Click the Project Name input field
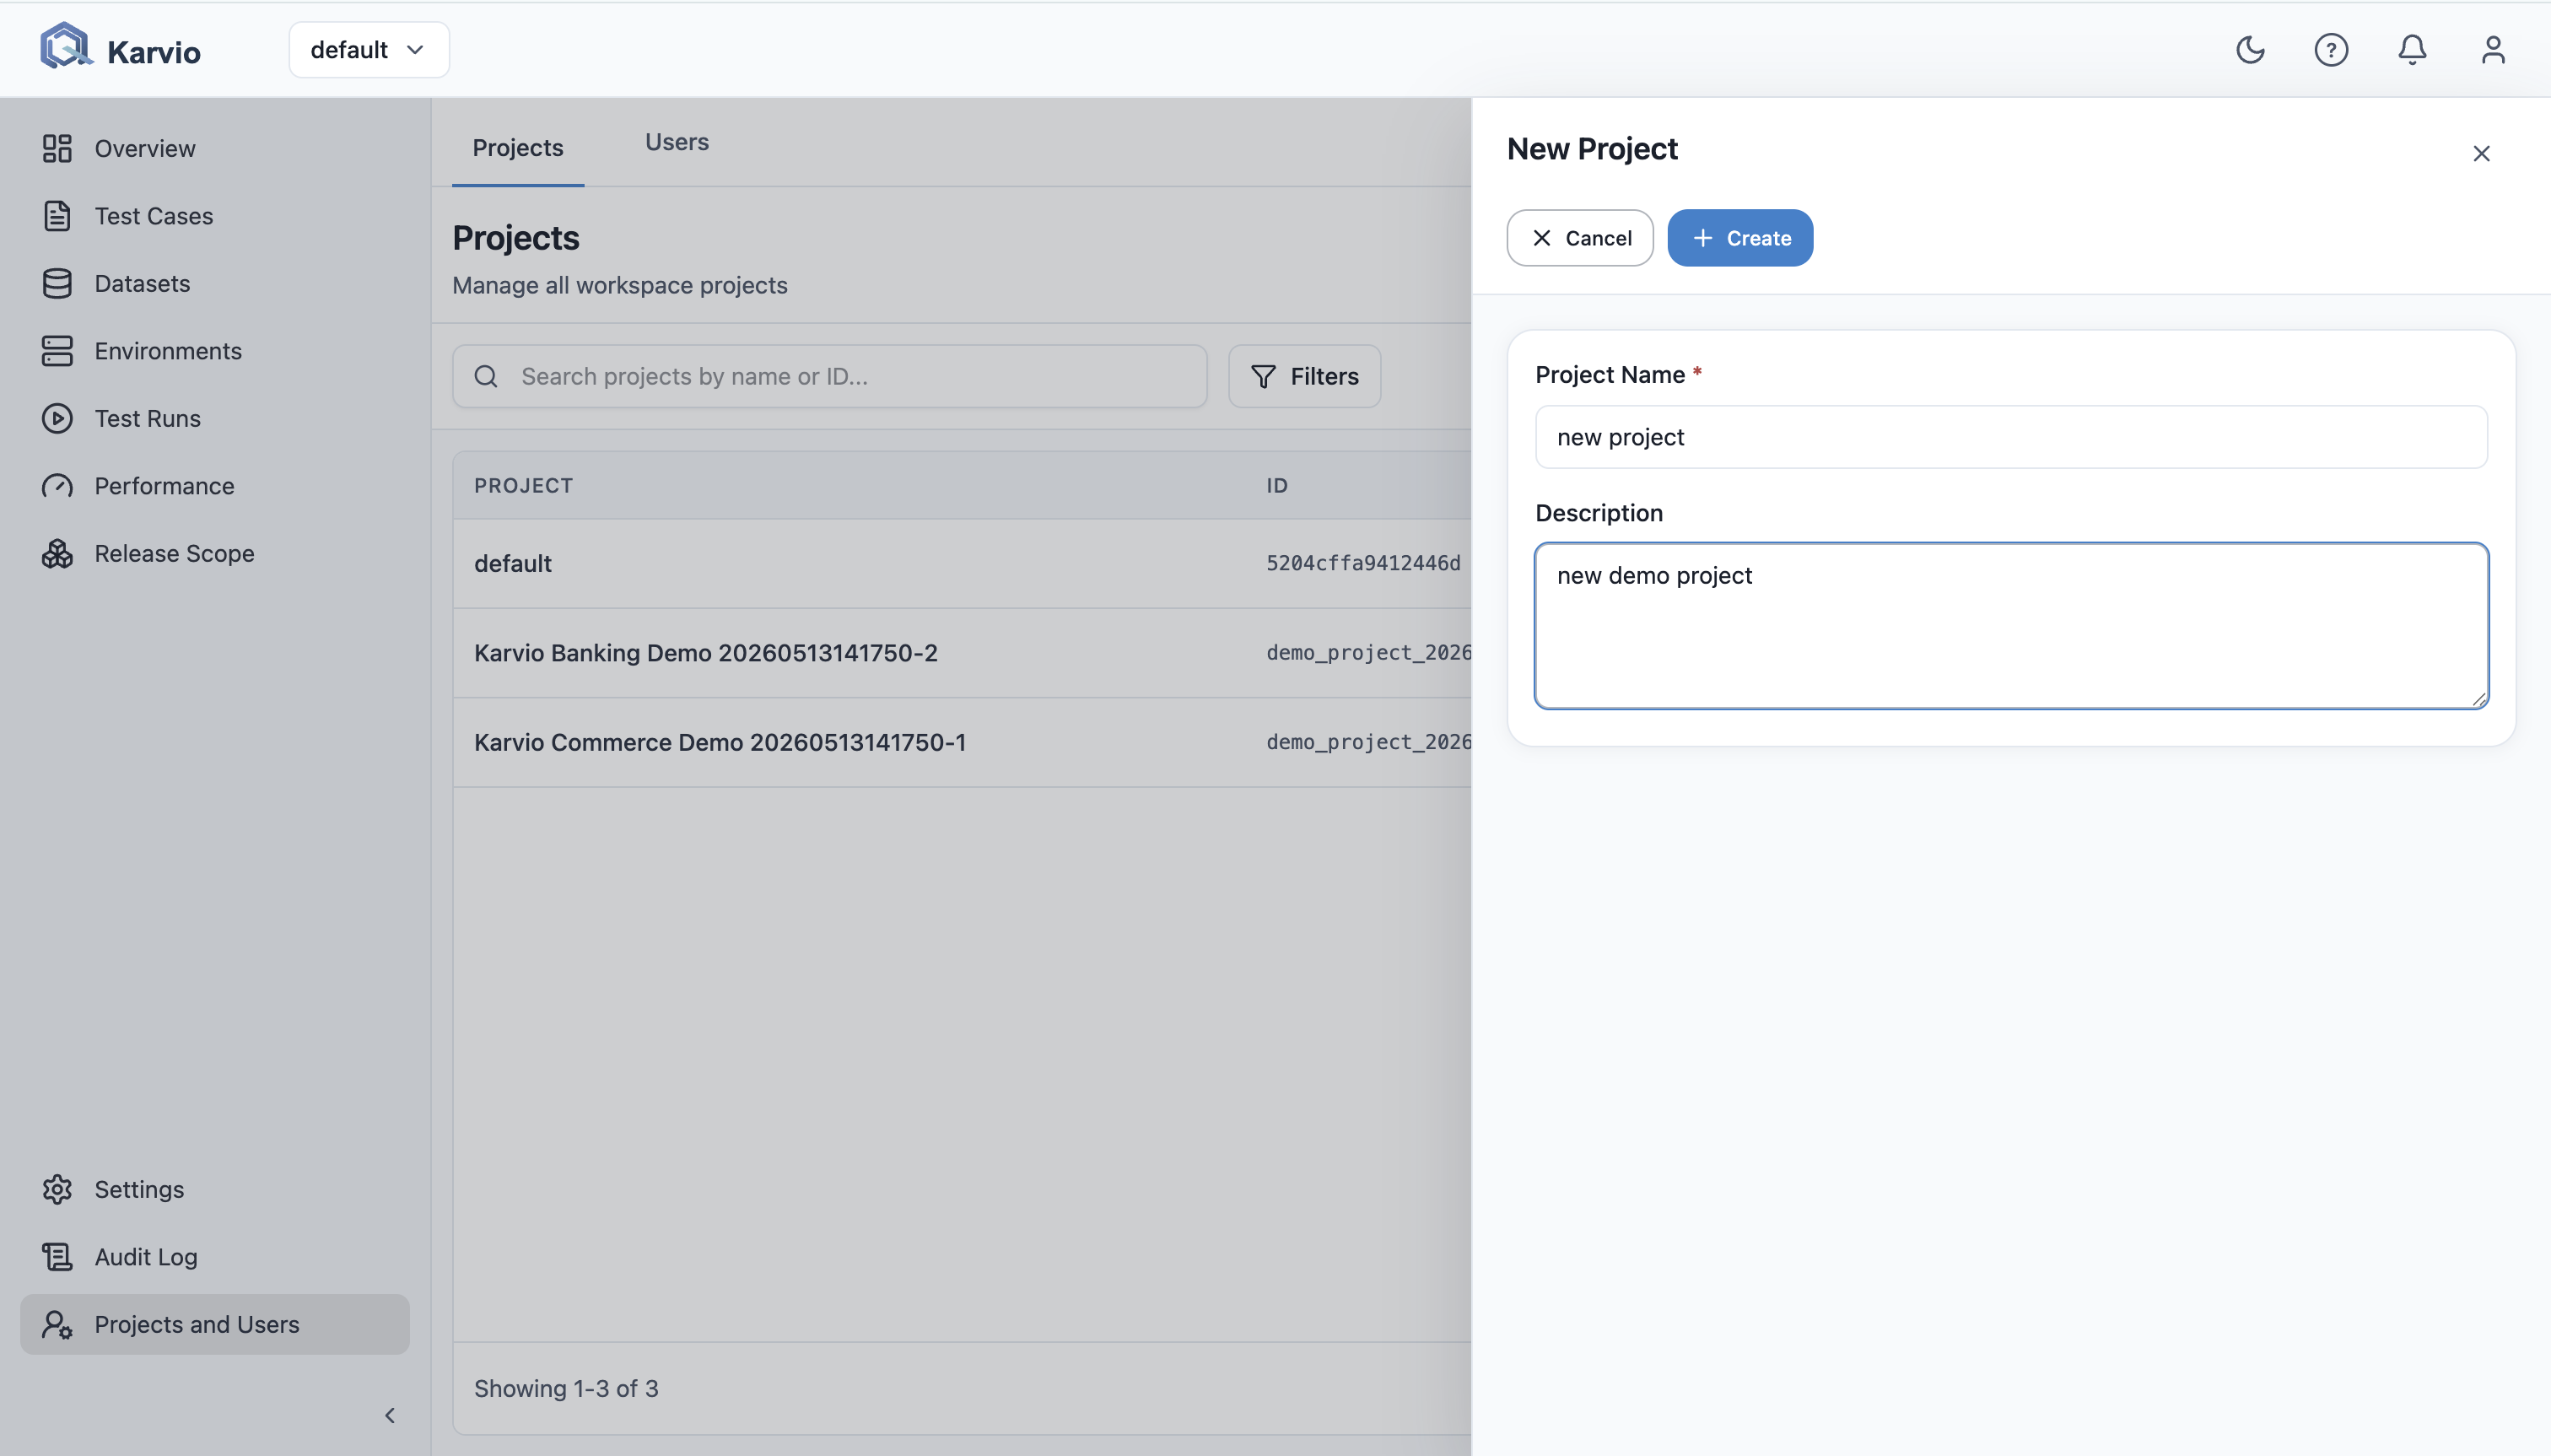 (2011, 437)
